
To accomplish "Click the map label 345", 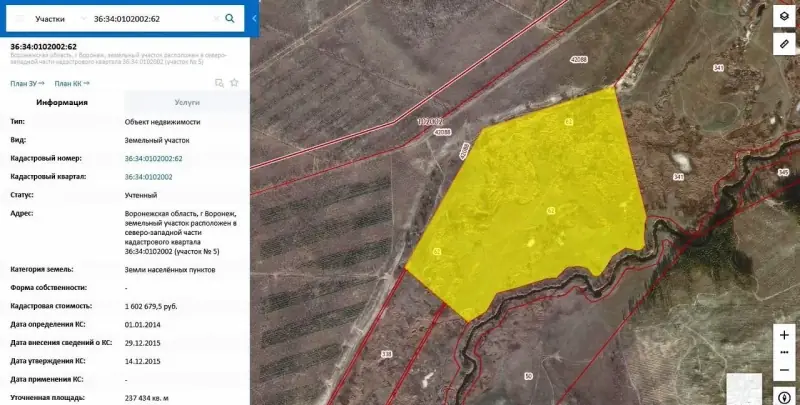I will tap(783, 173).
